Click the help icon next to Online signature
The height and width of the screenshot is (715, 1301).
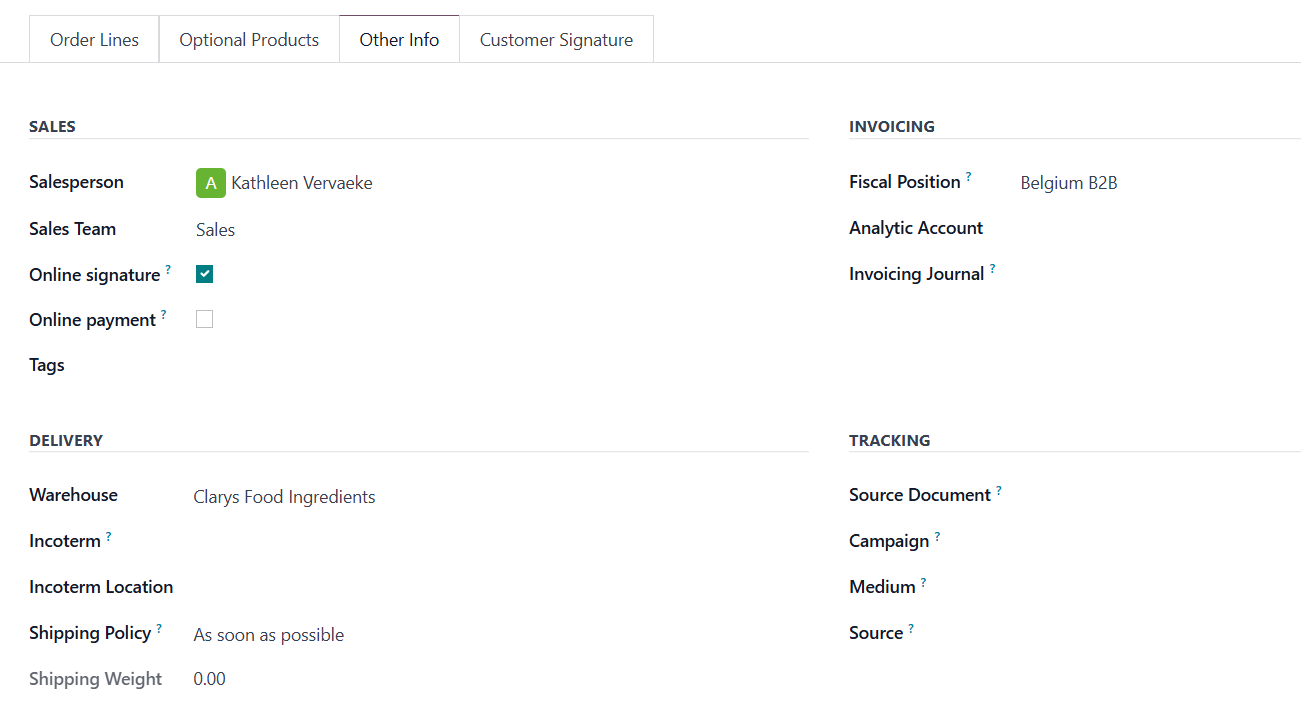(168, 270)
